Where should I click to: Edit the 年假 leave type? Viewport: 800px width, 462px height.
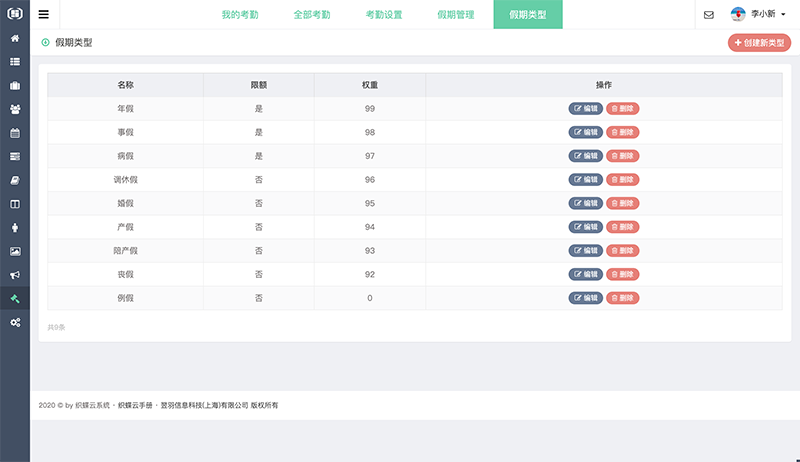(x=586, y=108)
